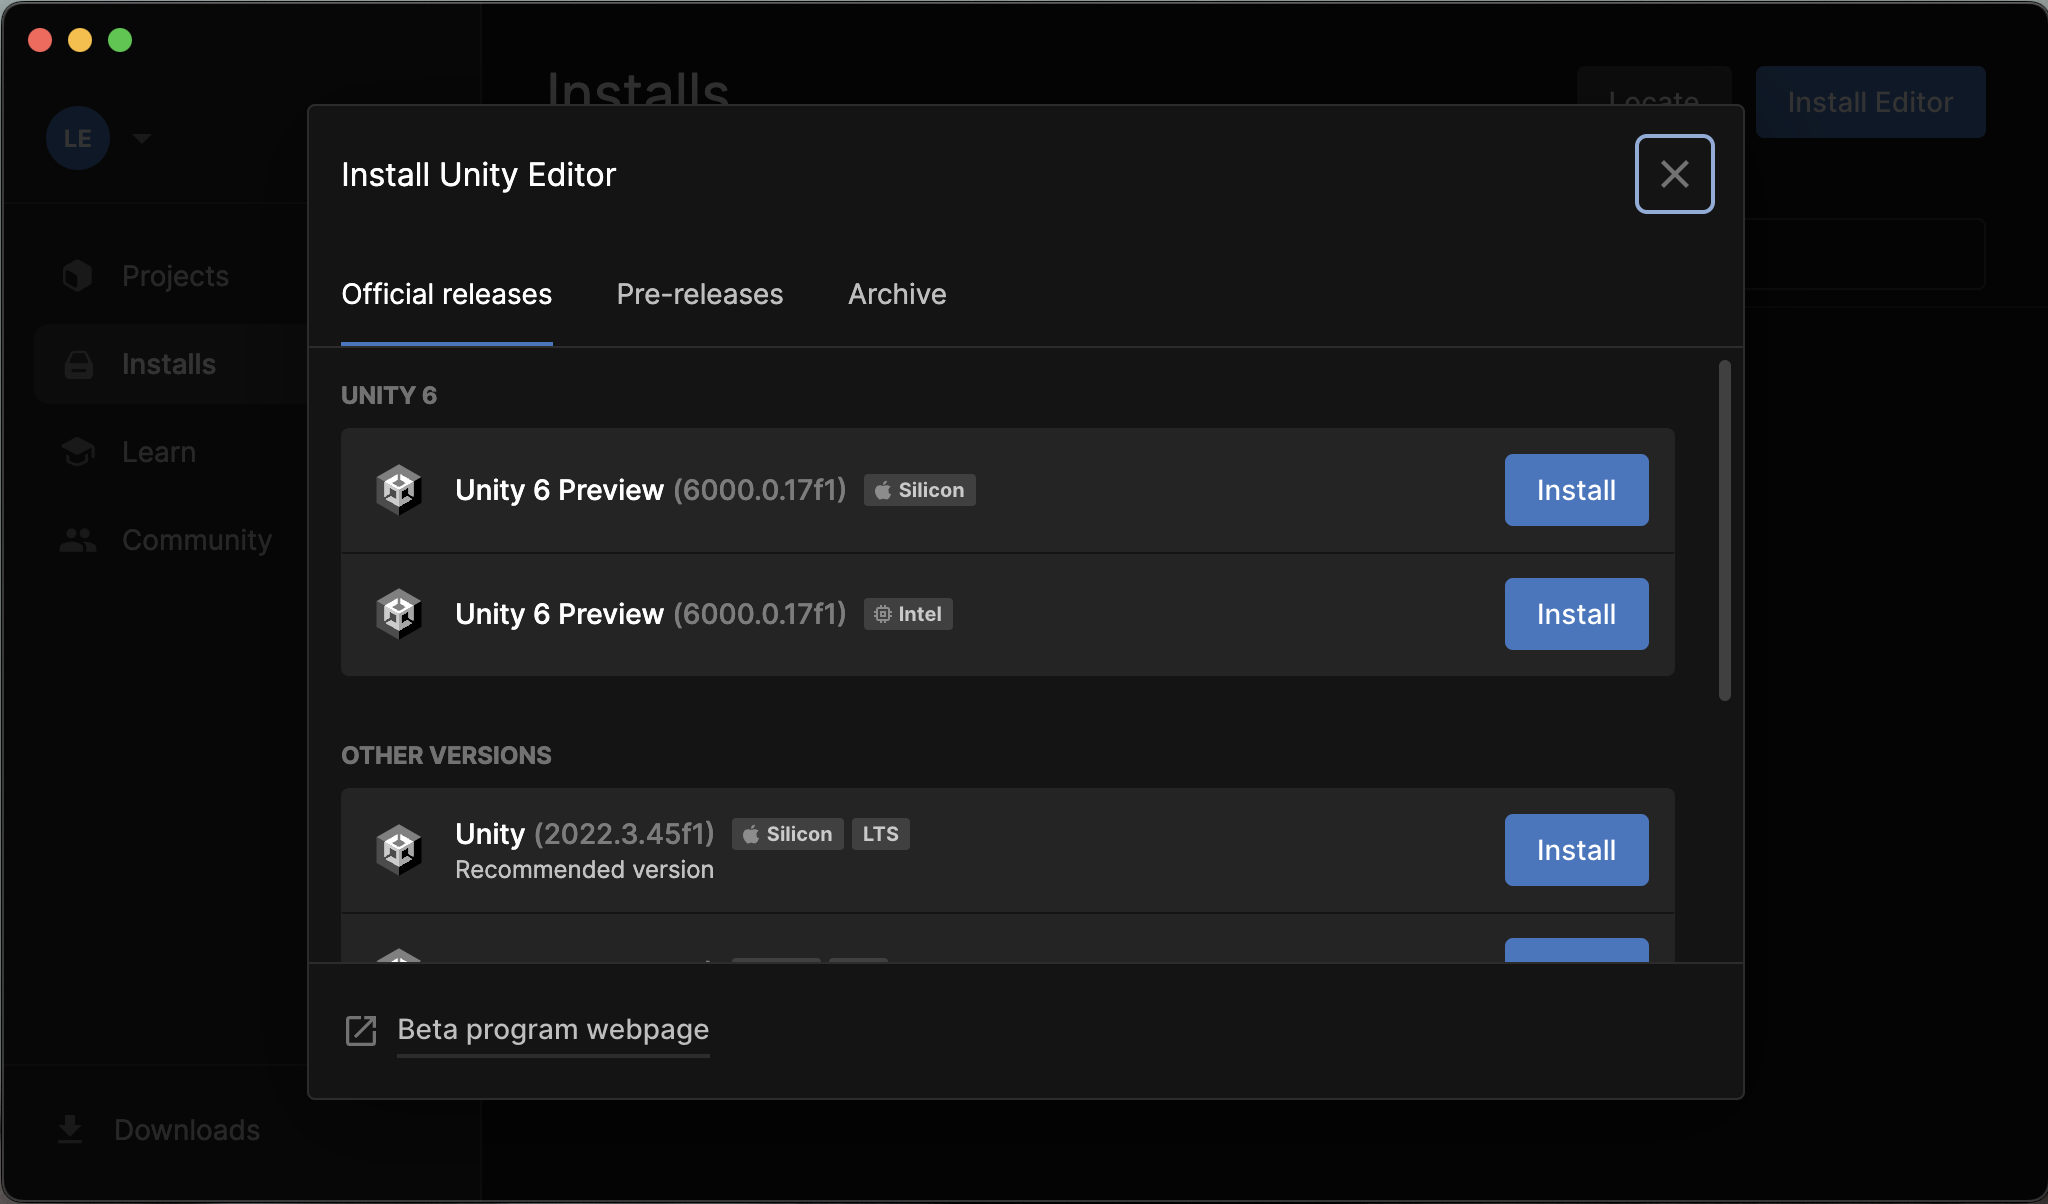
Task: Click the Projects cube icon in the sidebar
Action: point(78,276)
